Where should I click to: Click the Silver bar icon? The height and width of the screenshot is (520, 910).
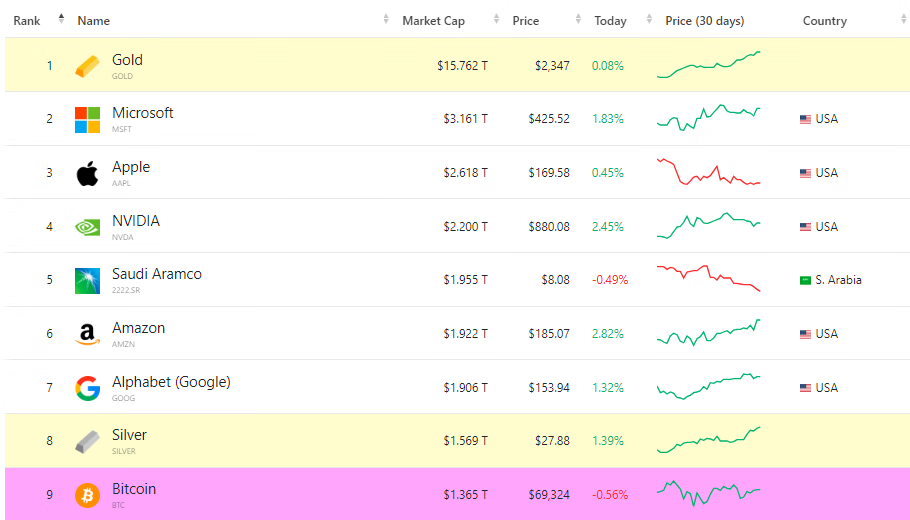pos(87,442)
